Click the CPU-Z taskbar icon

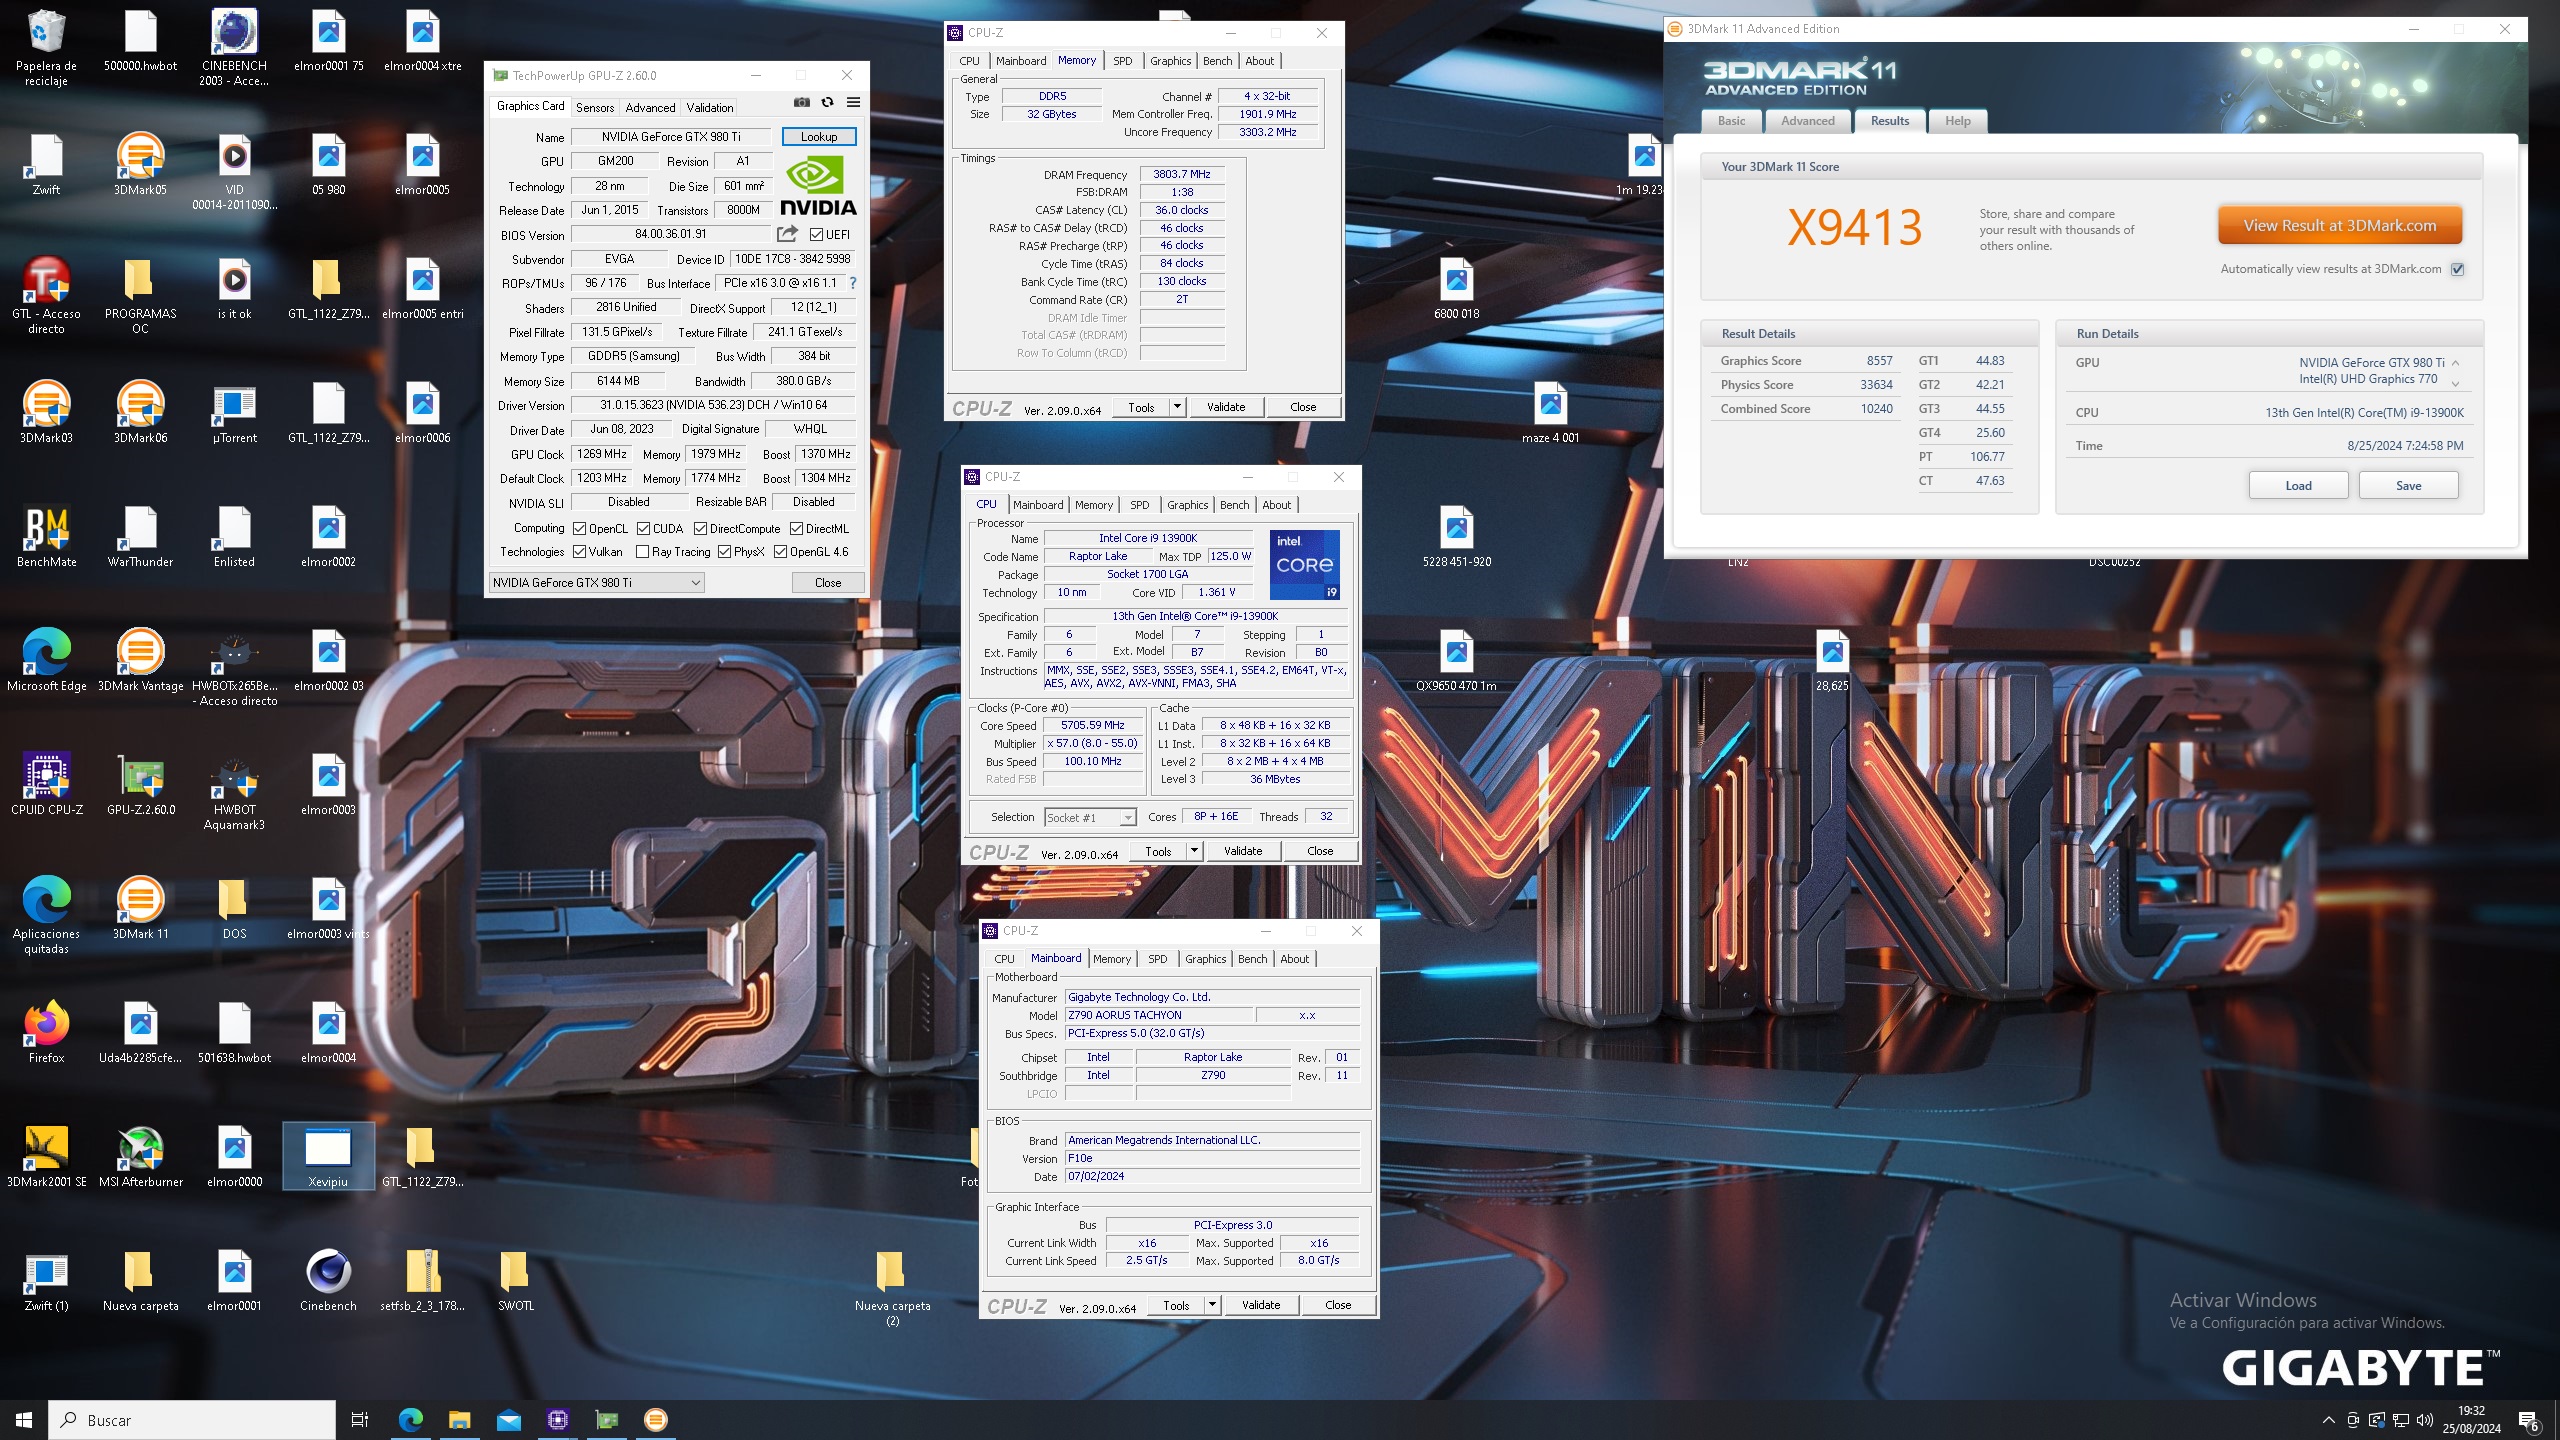557,1420
